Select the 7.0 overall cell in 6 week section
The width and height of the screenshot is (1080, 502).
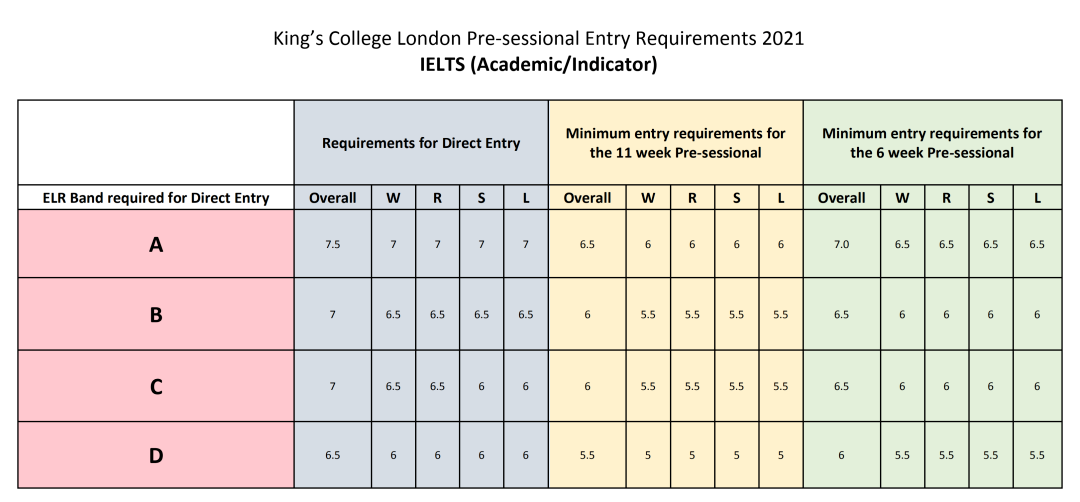coord(842,244)
